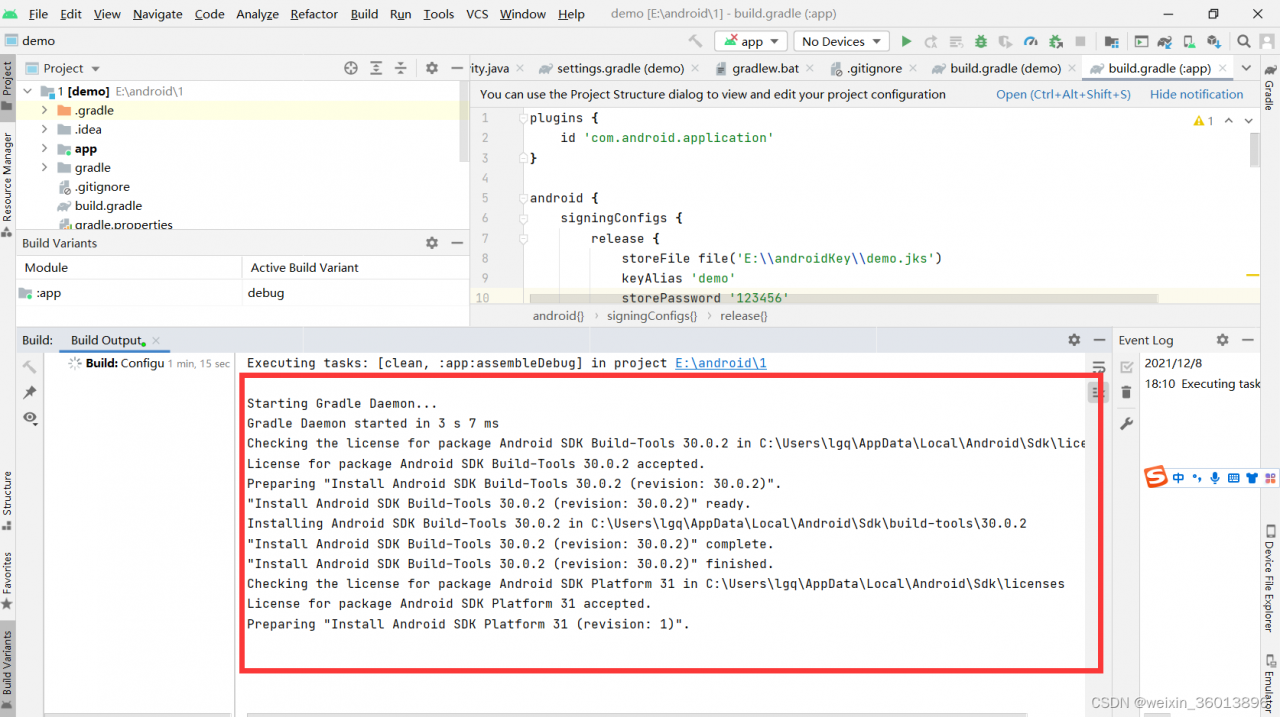Click Select Opened File crosshair icon

pos(351,68)
